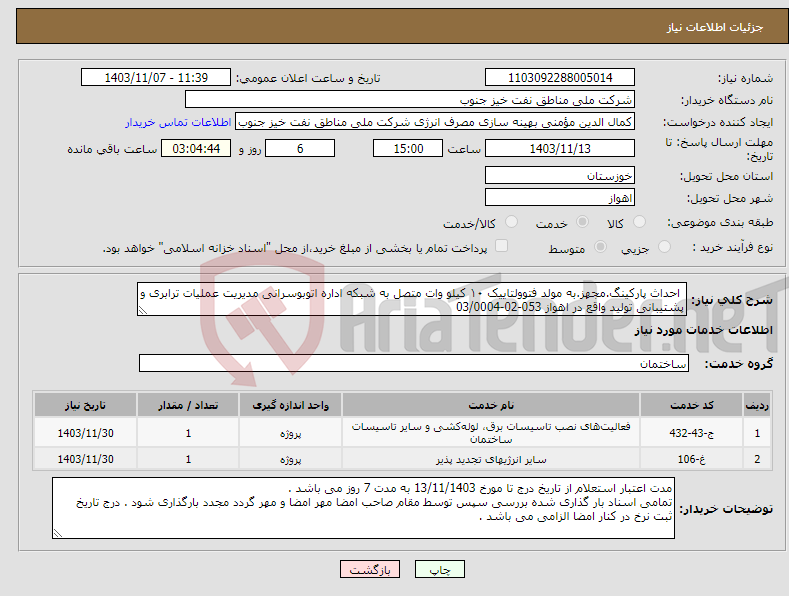Select the جزیی purchase type radio
789x596 pixels.
[x=664, y=247]
